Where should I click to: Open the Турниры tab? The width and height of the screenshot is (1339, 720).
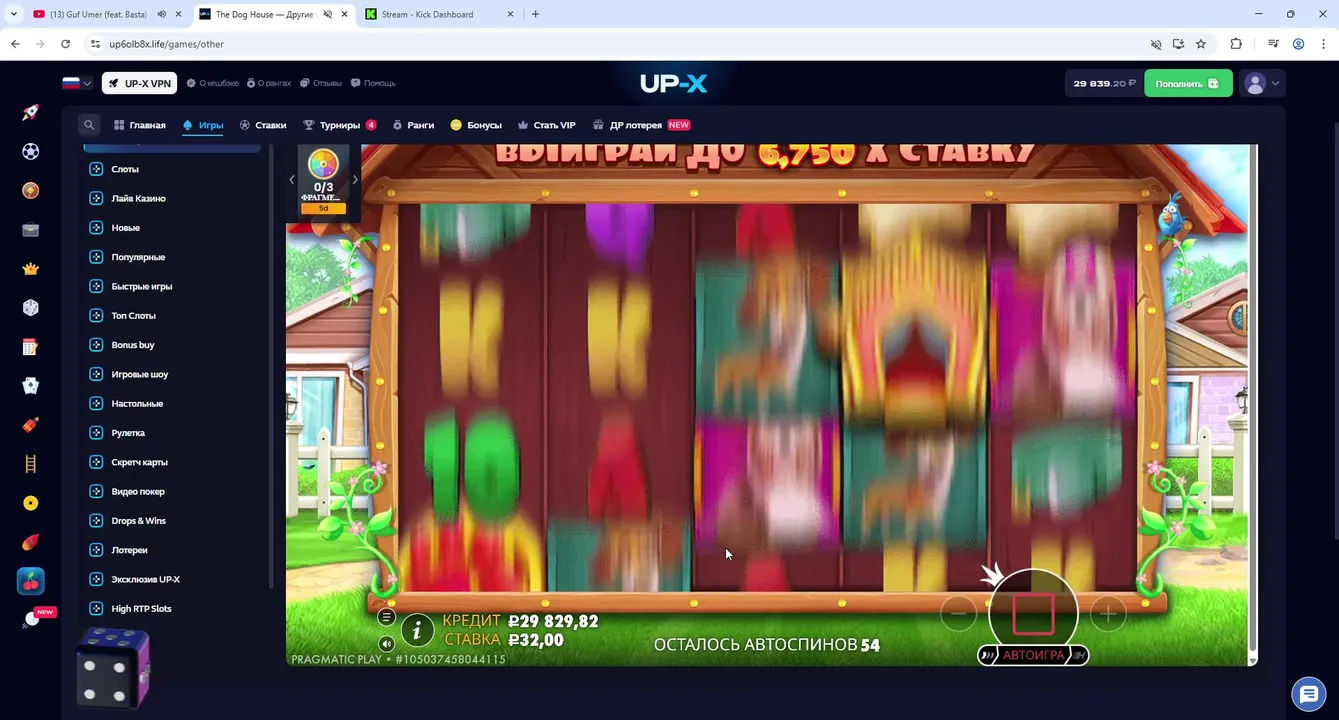click(x=340, y=125)
